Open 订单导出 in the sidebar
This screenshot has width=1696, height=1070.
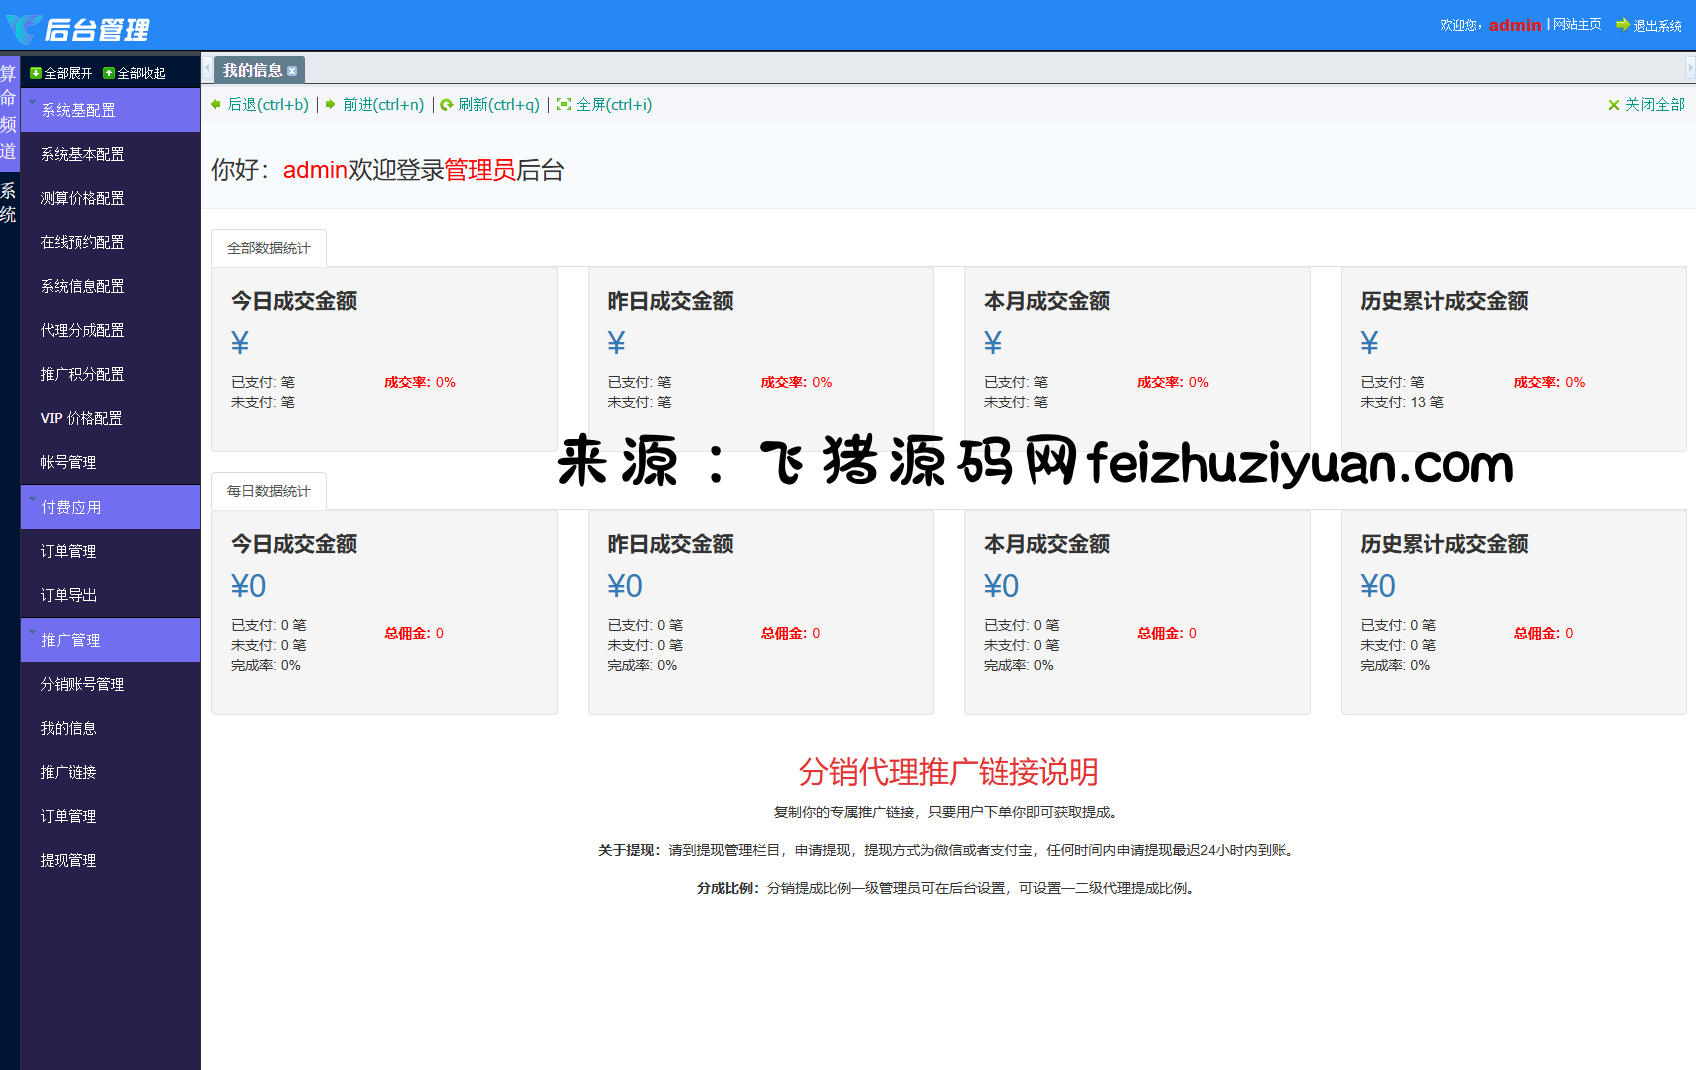68,595
